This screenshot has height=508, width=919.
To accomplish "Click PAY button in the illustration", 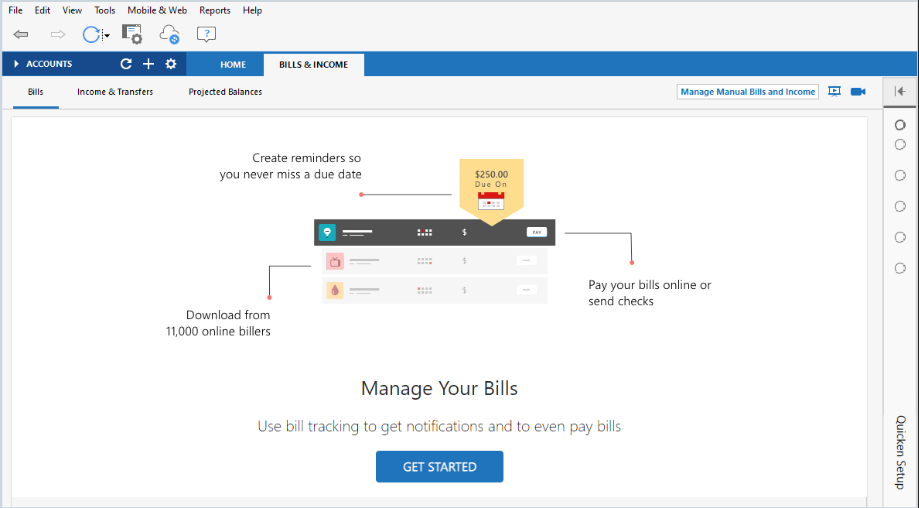I will click(536, 232).
